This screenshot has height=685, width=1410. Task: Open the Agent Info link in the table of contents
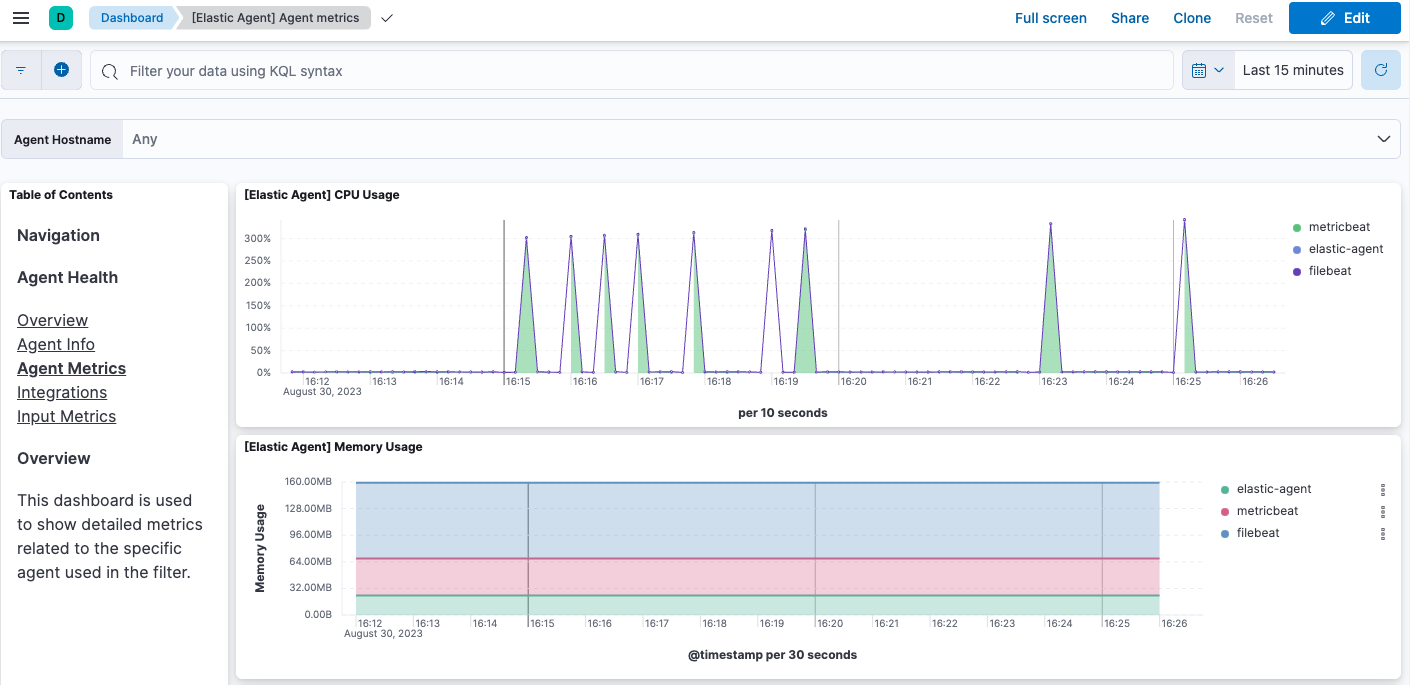tap(56, 344)
